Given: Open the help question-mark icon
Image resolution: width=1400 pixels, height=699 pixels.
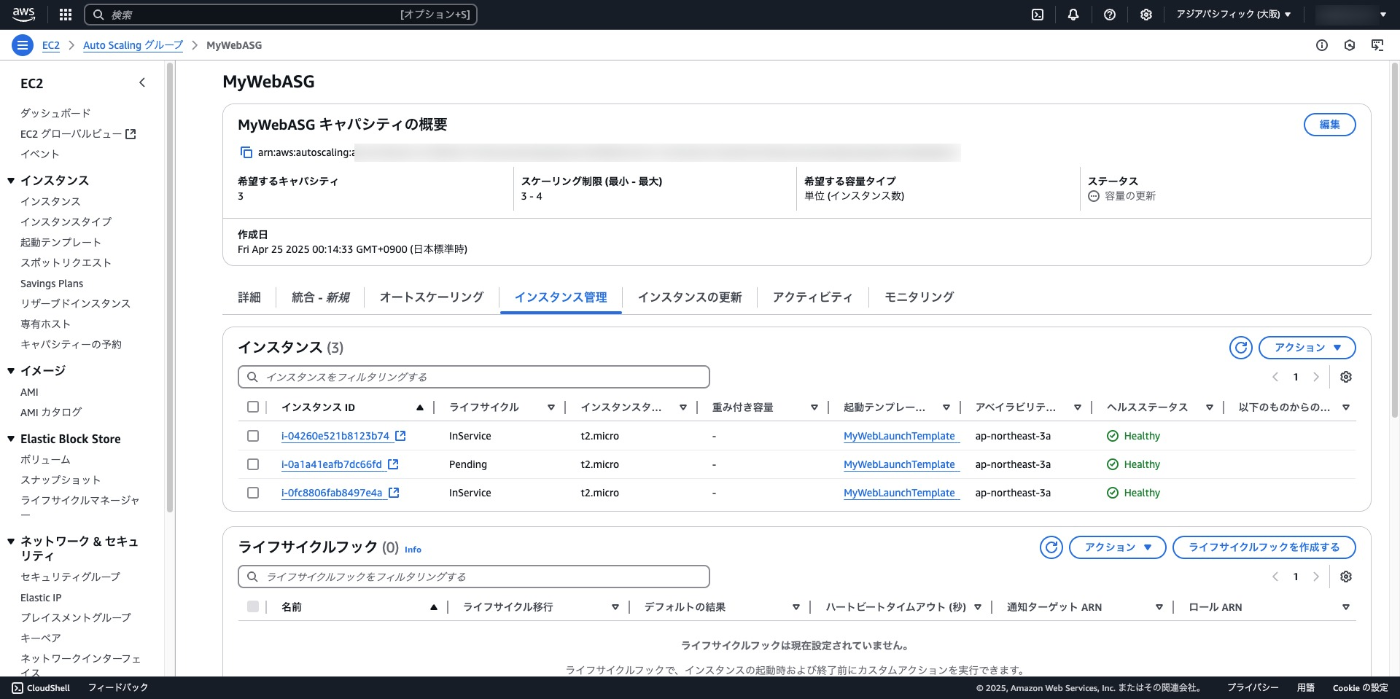Looking at the screenshot, I should tap(1110, 15).
